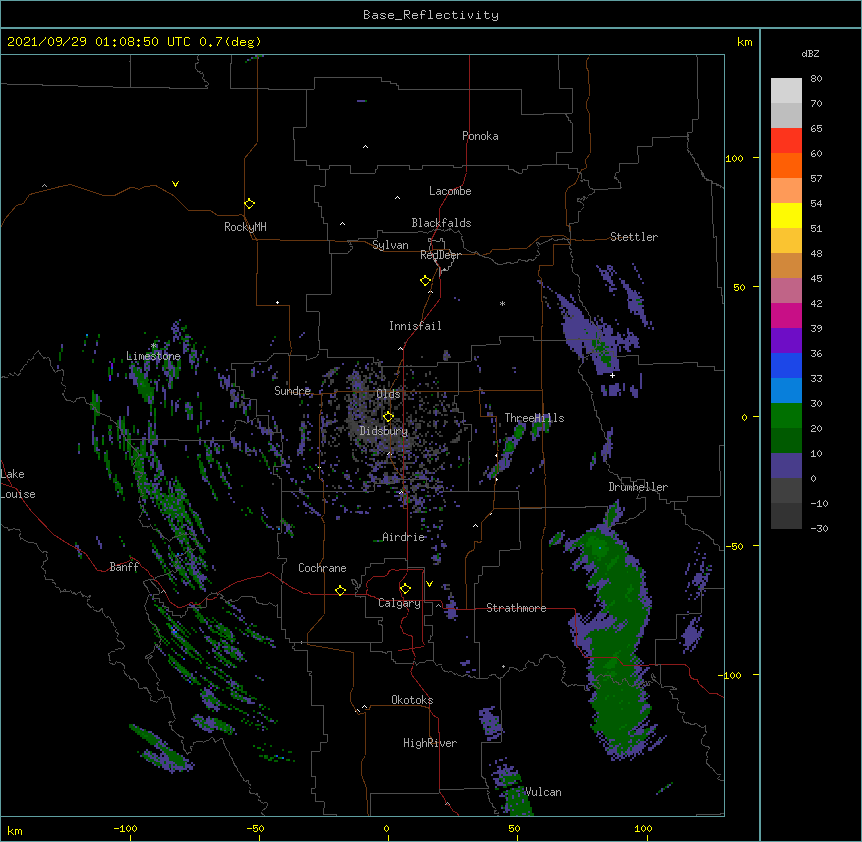Click the km label at bottom left
Screen dimensions: 862x842
(15, 830)
